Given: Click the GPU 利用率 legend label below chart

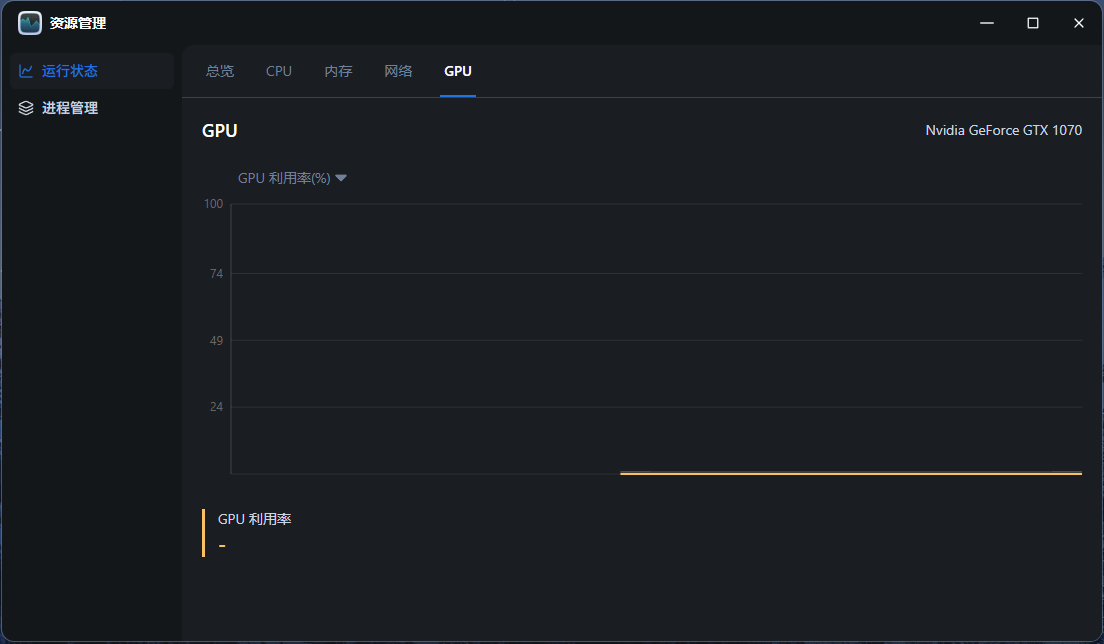Looking at the screenshot, I should 254,519.
